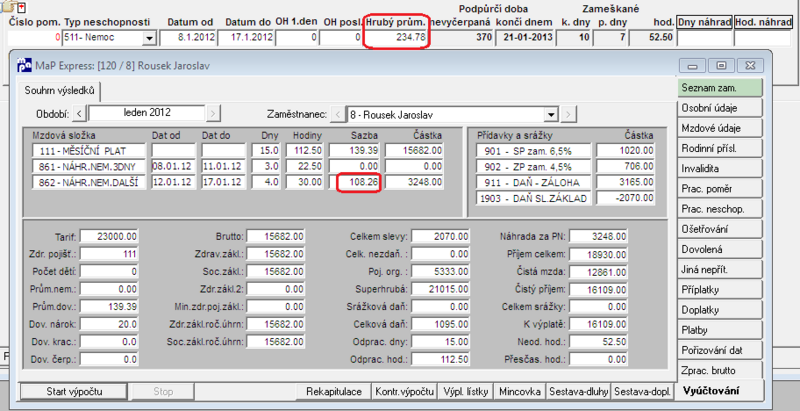Go to previous period with left arrow
800x411 pixels.
click(x=79, y=113)
